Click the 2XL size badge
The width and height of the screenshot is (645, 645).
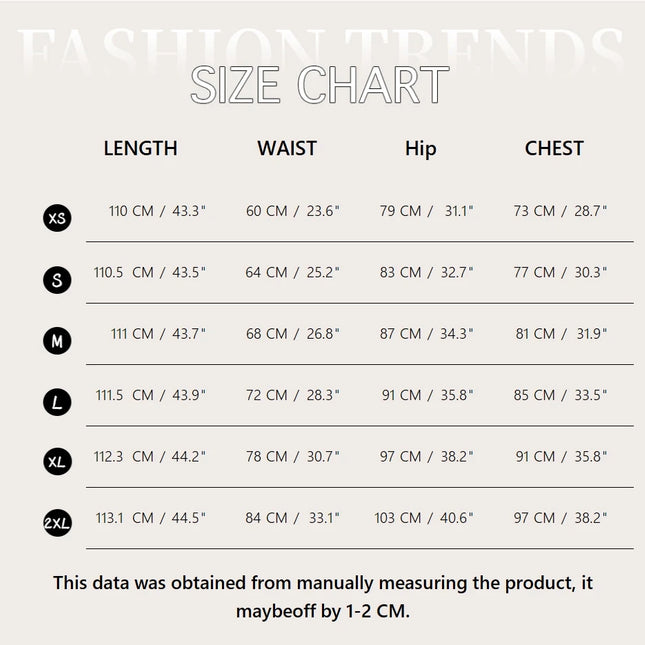[58, 524]
